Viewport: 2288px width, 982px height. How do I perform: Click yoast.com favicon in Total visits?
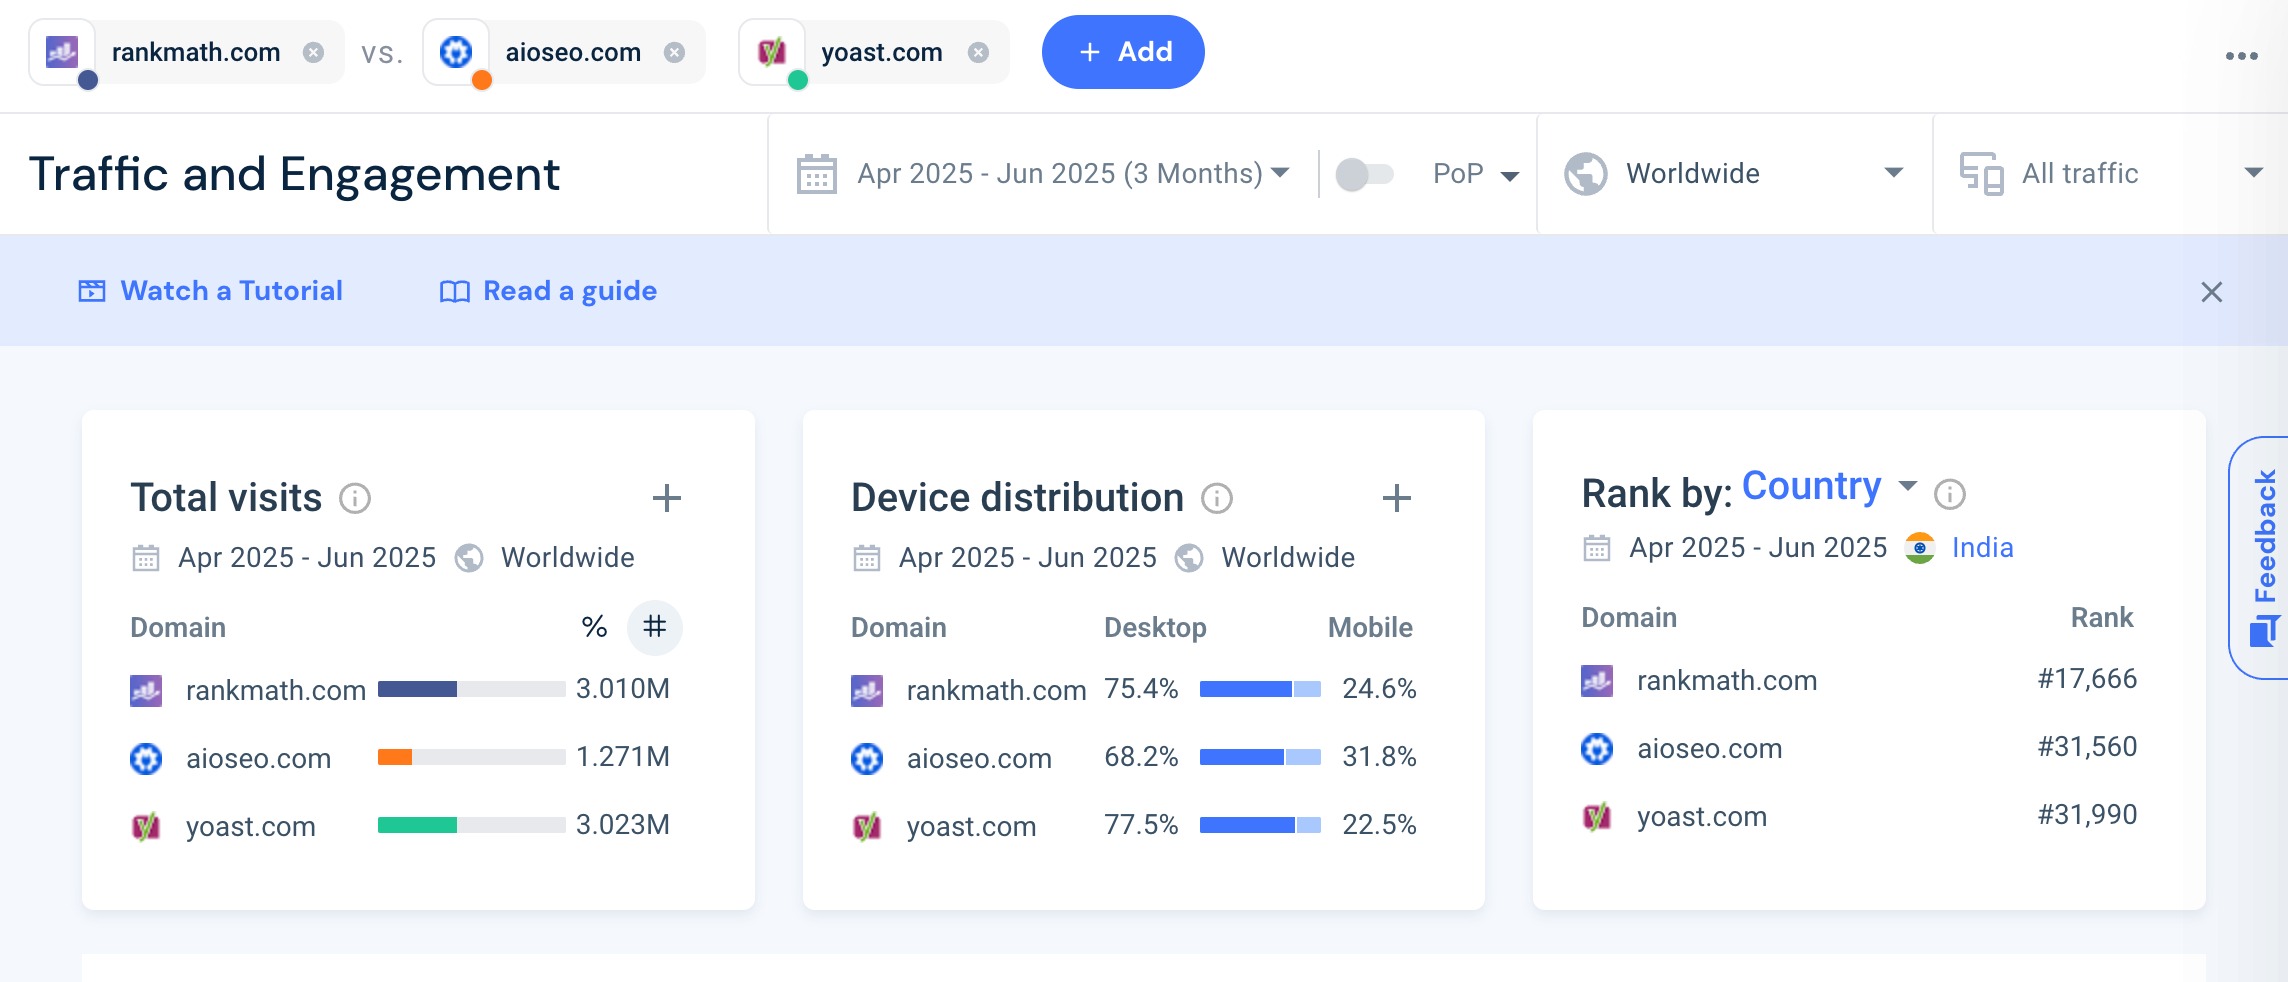pyautogui.click(x=146, y=826)
